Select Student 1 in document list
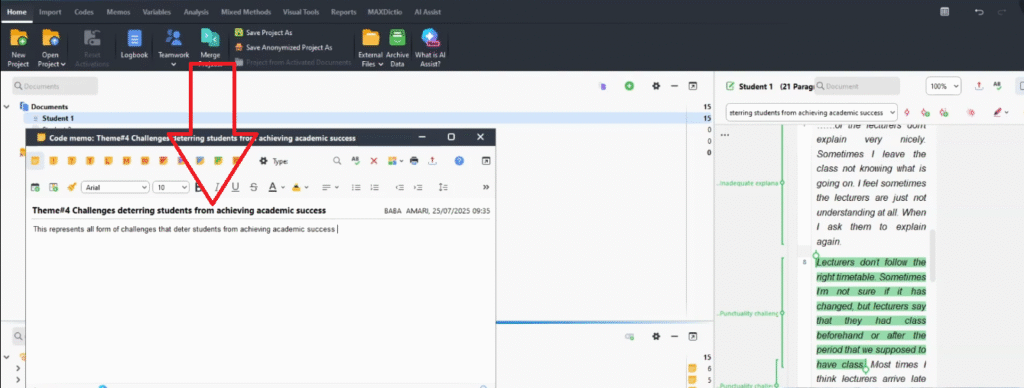 pyautogui.click(x=58, y=118)
